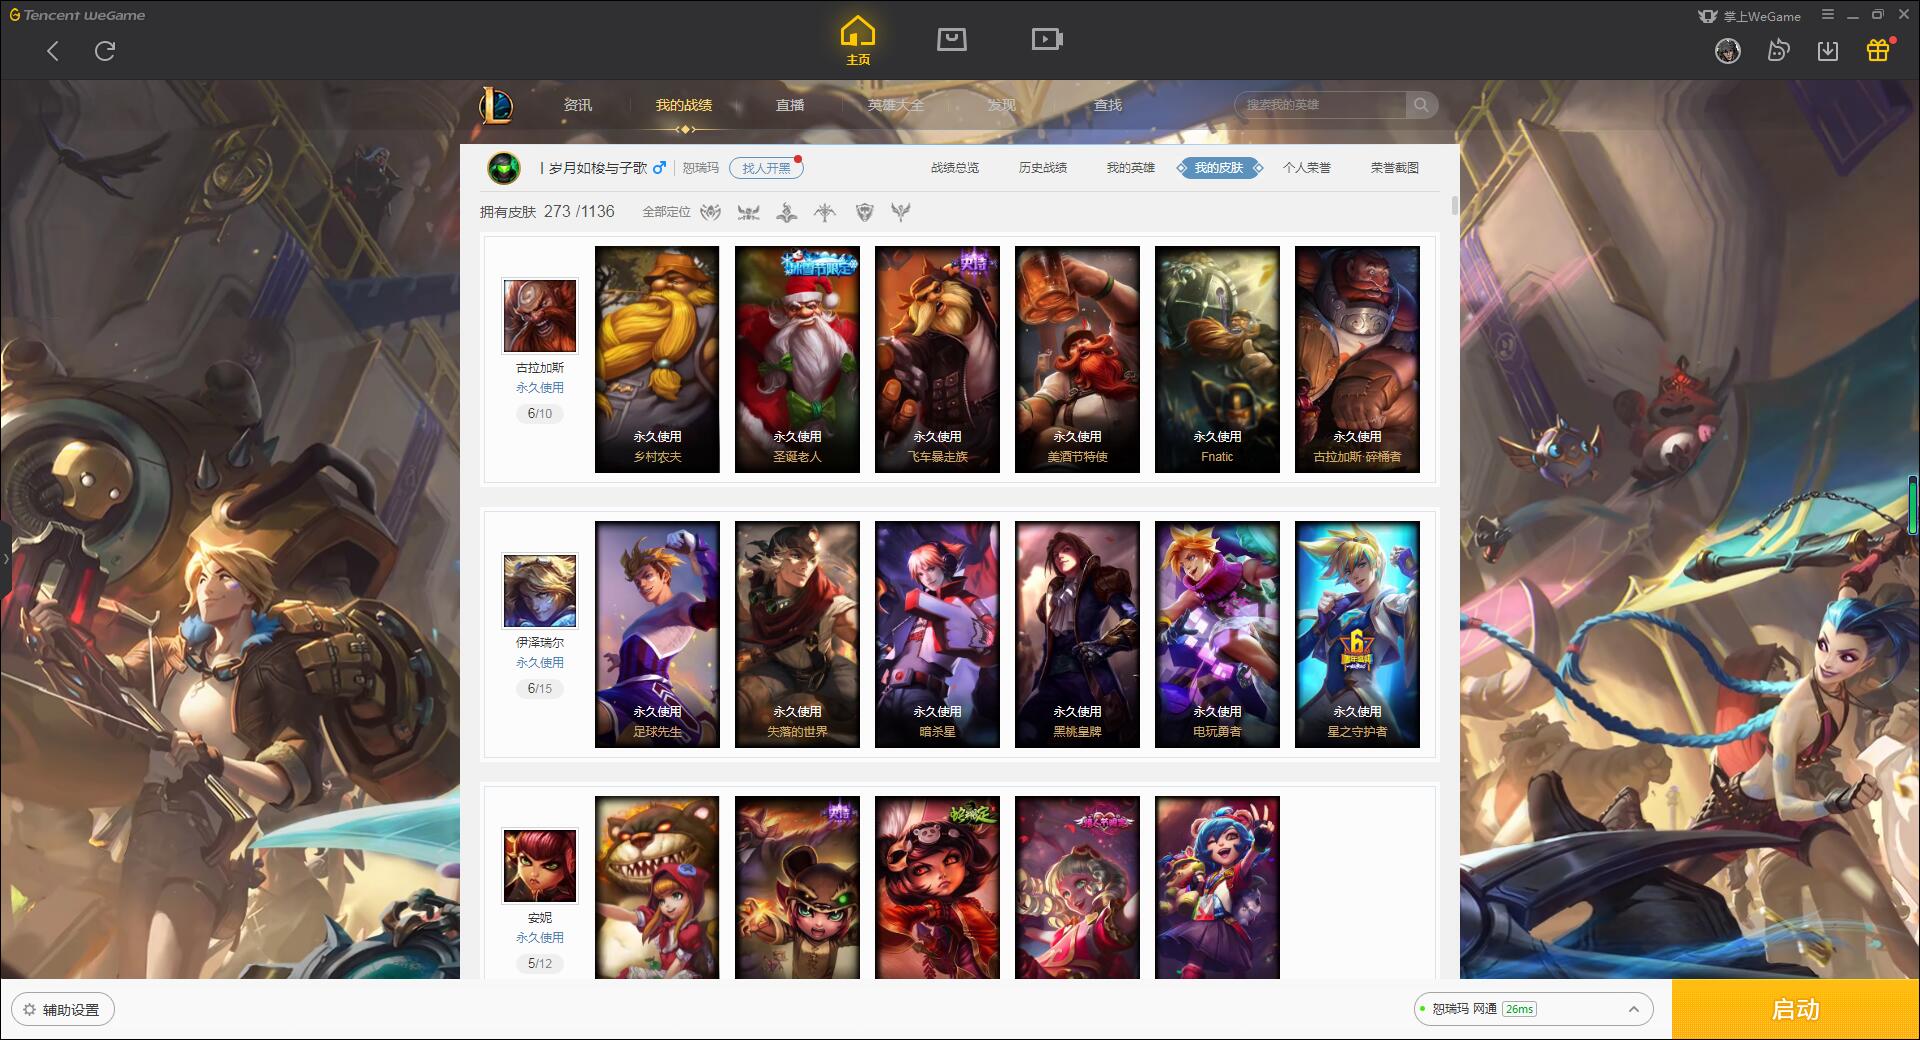Switch to 查找 search tab

tap(1107, 105)
